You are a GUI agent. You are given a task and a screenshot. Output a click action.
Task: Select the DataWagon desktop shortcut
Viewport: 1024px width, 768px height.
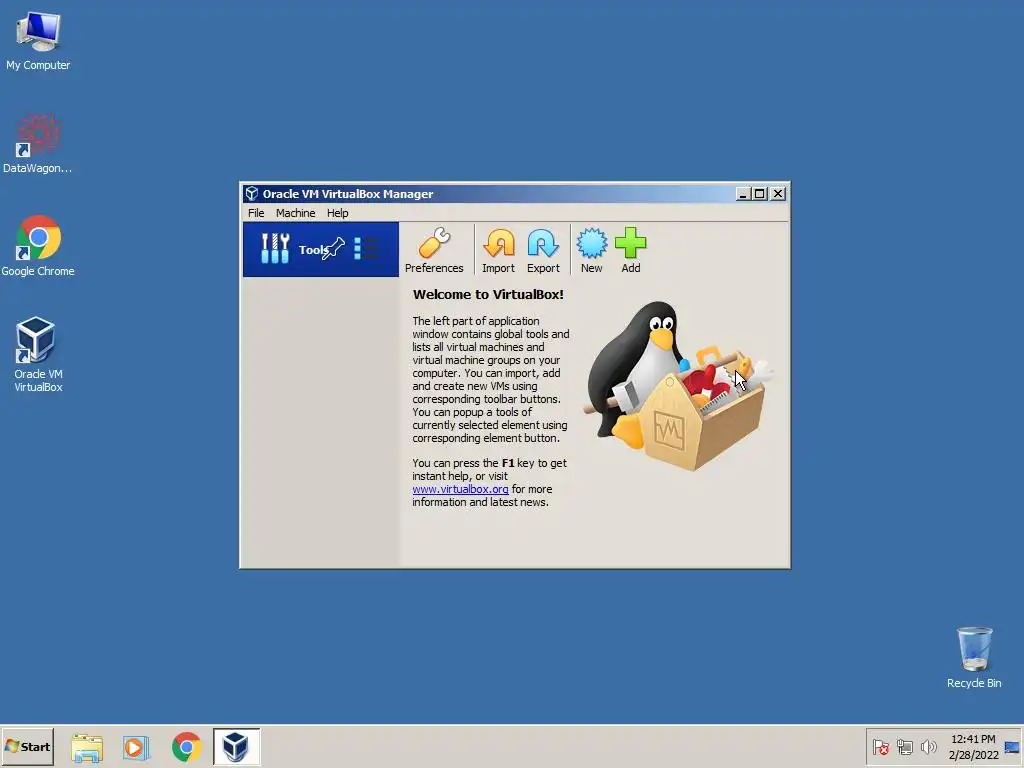[x=38, y=144]
